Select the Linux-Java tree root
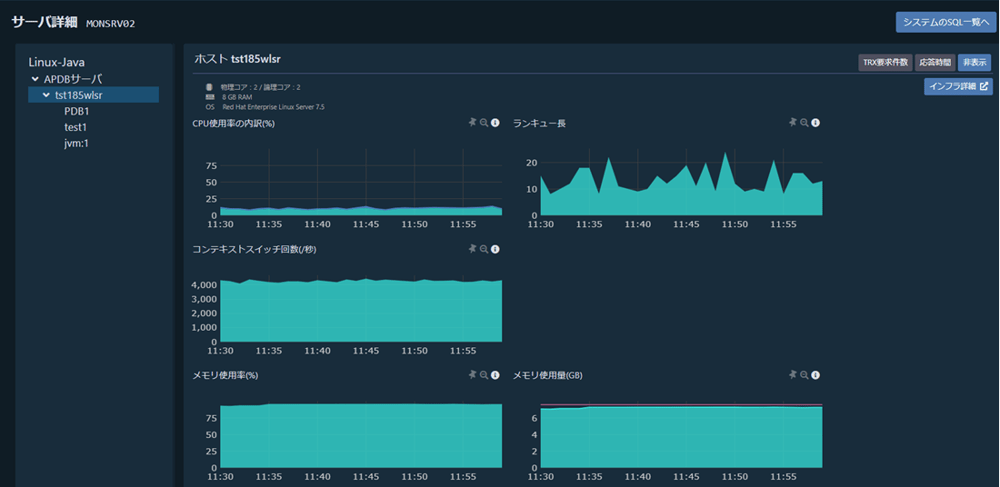The height and width of the screenshot is (487, 1000). click(57, 62)
